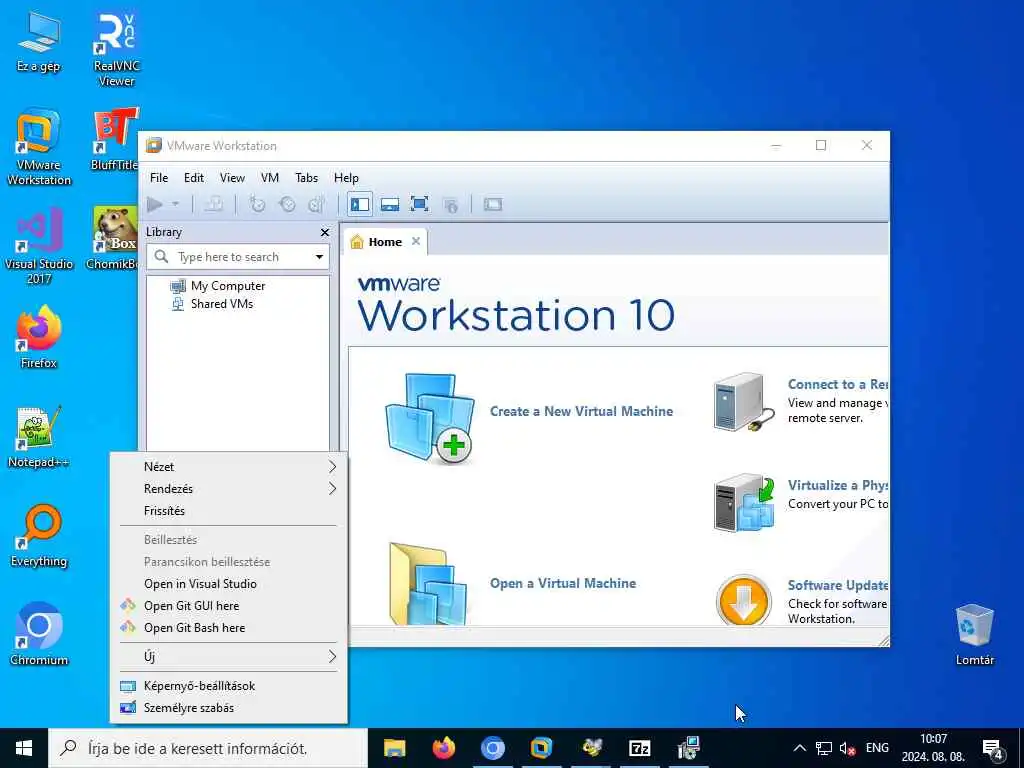The width and height of the screenshot is (1024, 768).
Task: Click the Software Updates download icon
Action: [x=744, y=600]
